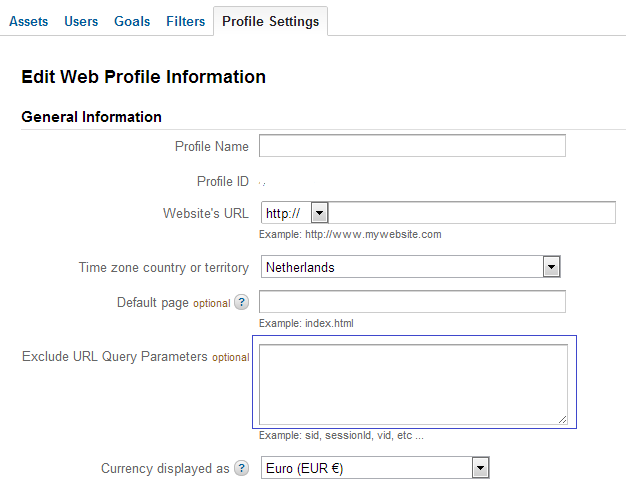Open the http:// protocol dropdown
Screen dimensions: 627x488
pos(295,213)
